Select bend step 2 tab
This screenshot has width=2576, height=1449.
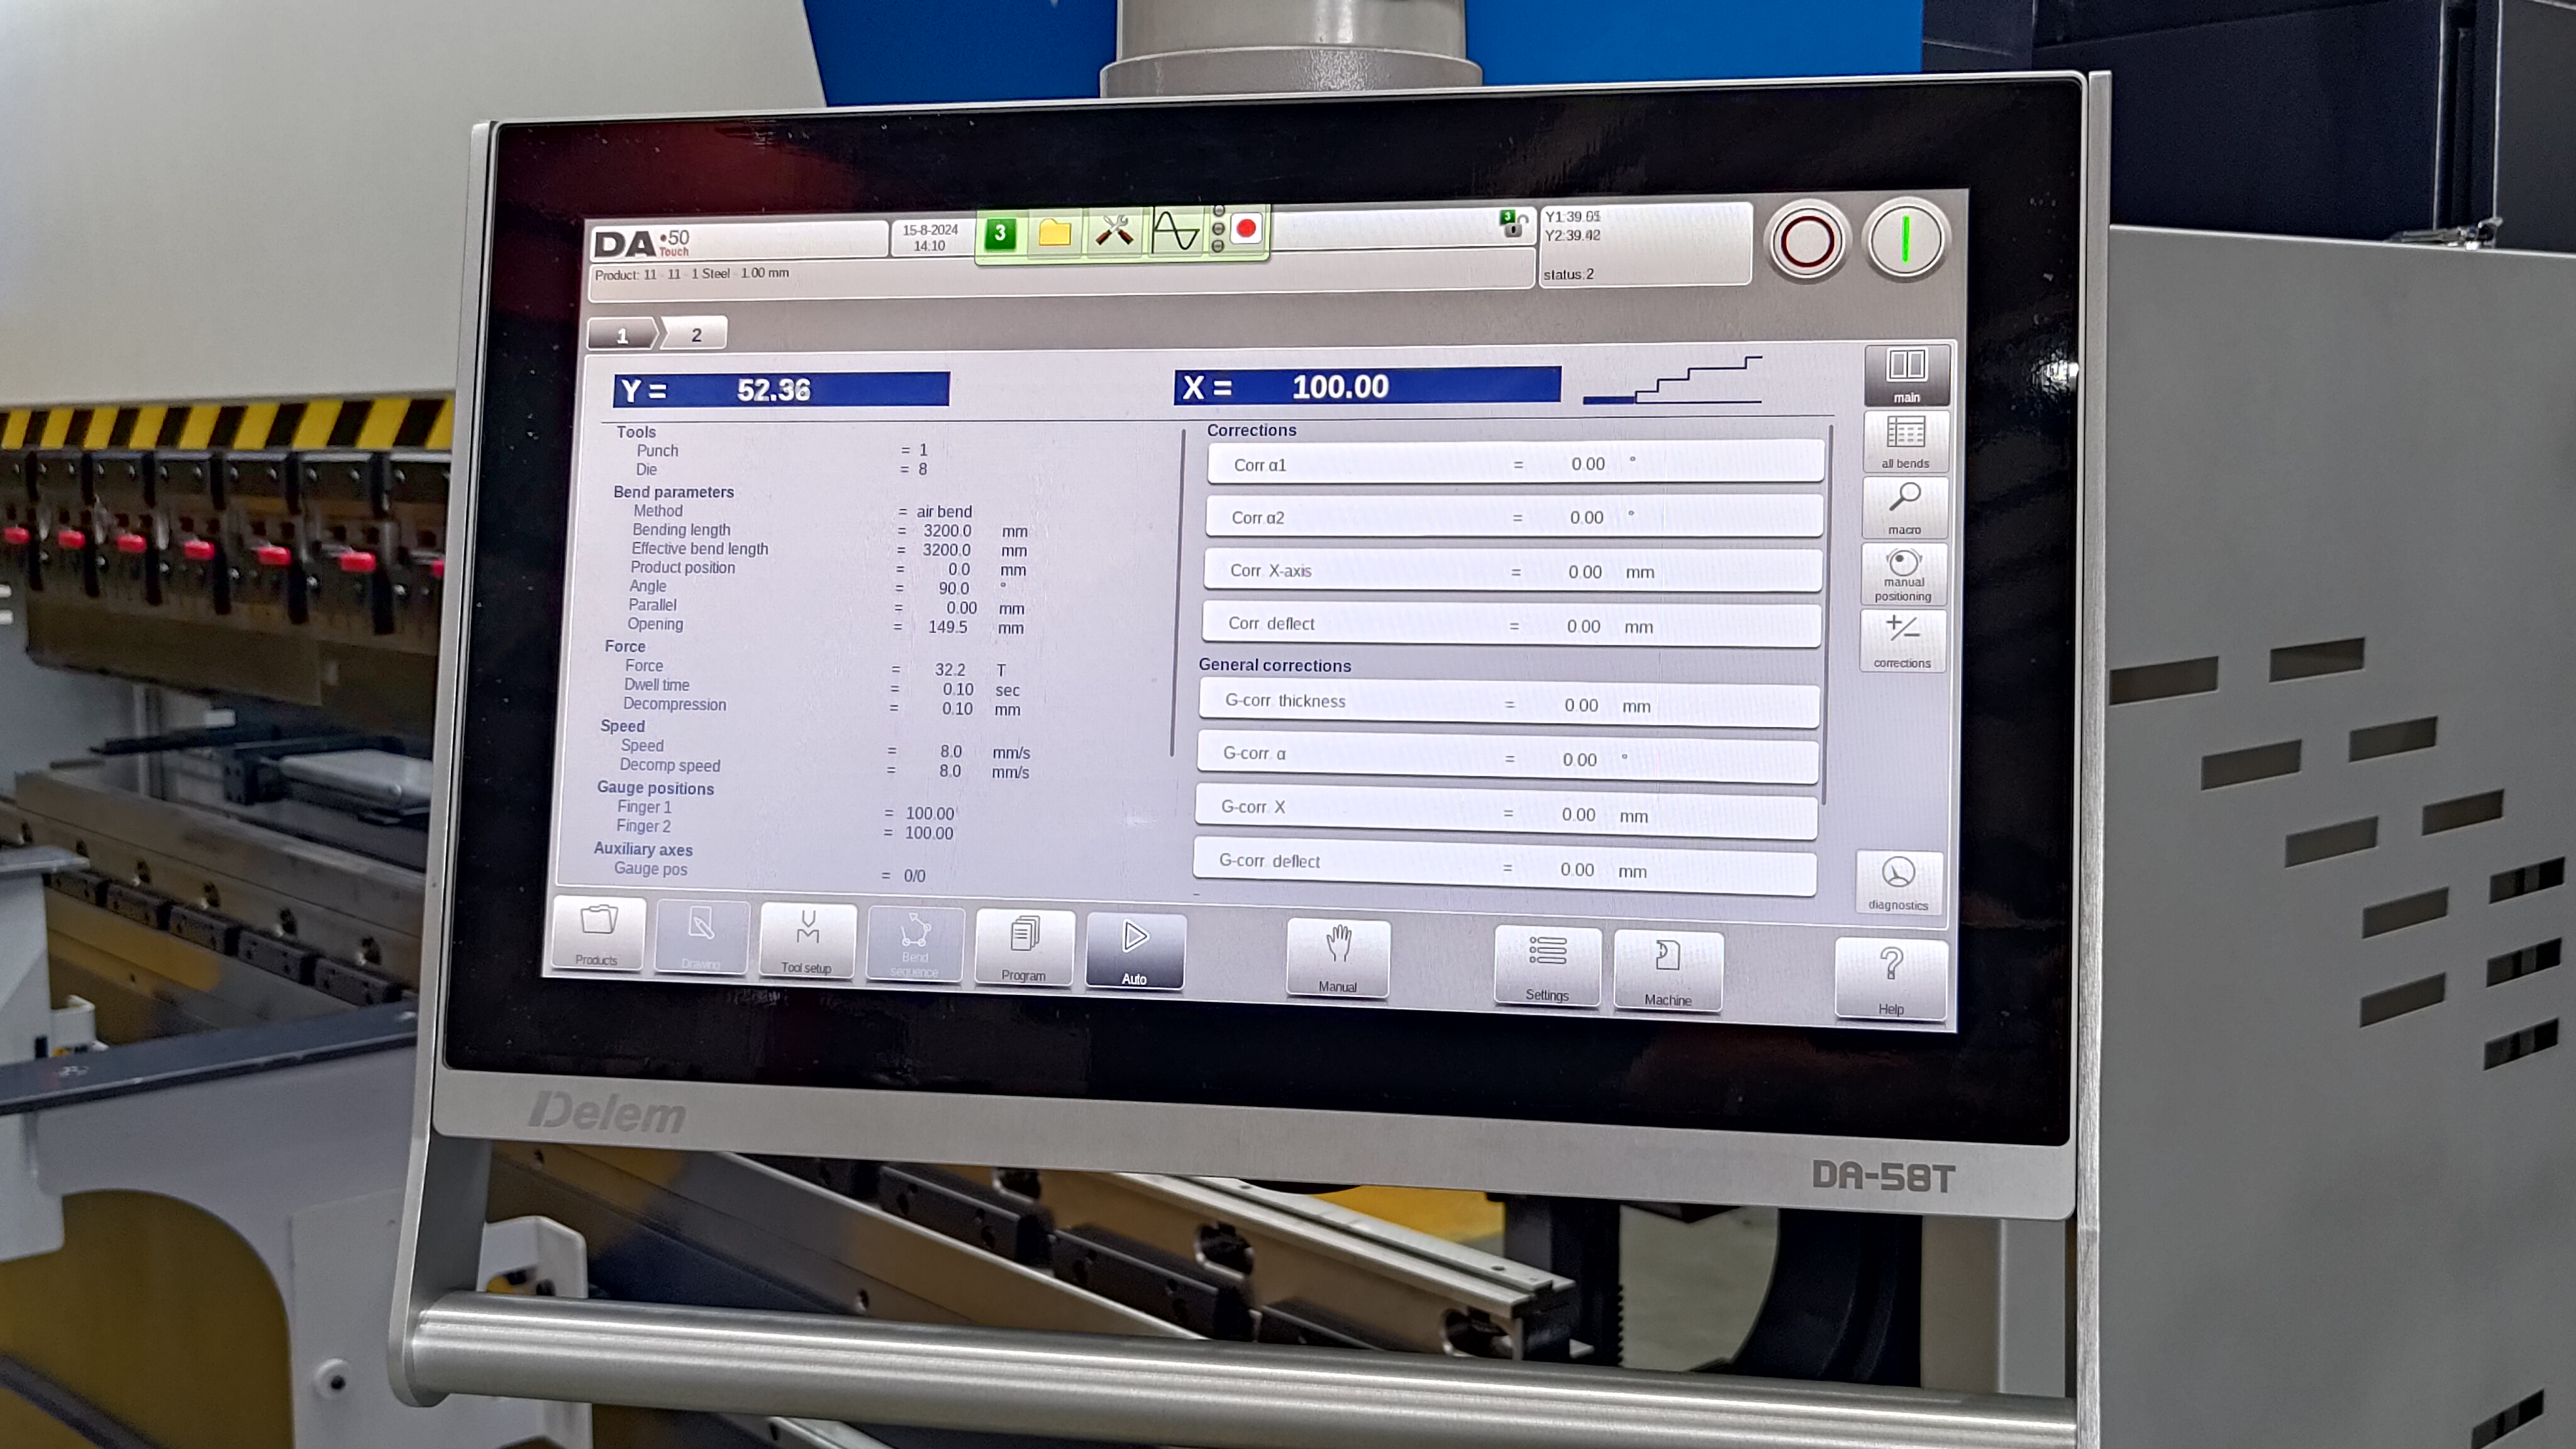(x=697, y=334)
